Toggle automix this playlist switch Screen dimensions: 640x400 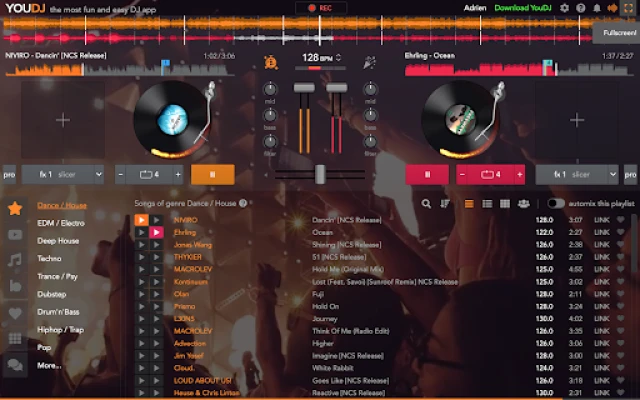coord(556,203)
